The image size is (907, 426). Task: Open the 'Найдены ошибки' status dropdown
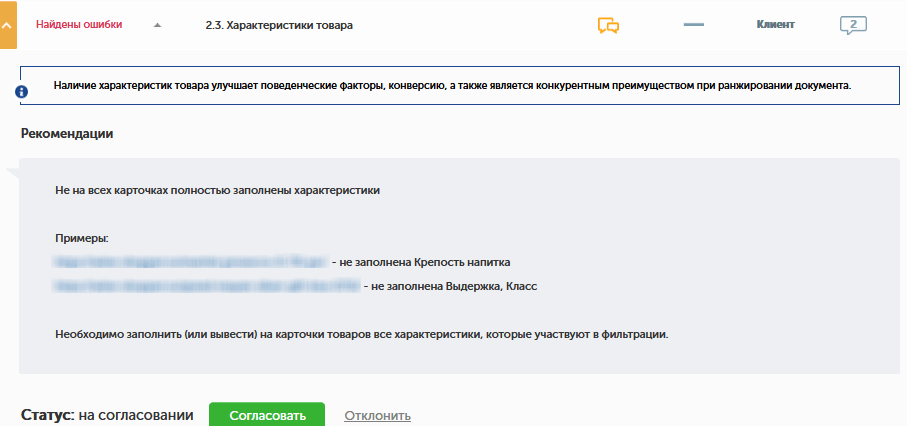(79, 25)
